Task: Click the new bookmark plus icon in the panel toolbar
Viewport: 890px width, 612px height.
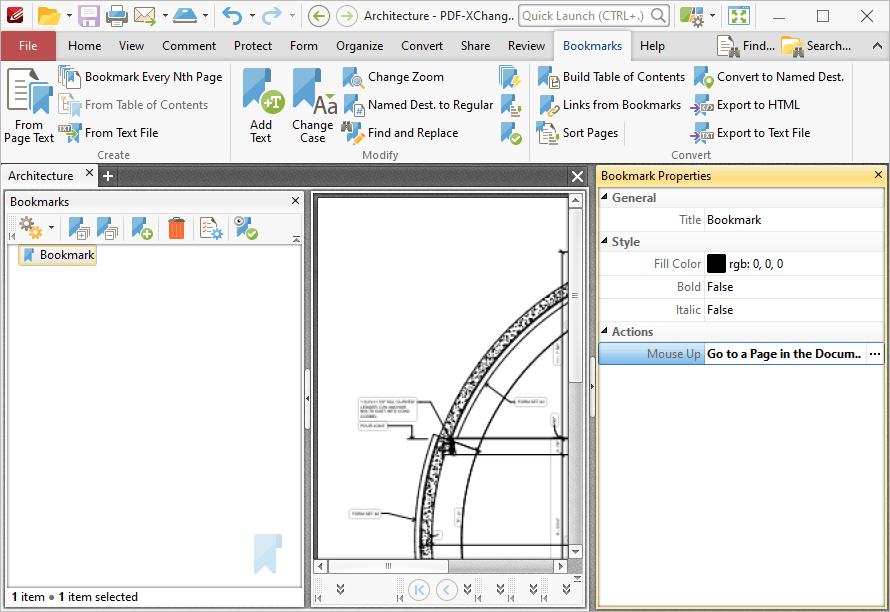Action: pos(142,228)
